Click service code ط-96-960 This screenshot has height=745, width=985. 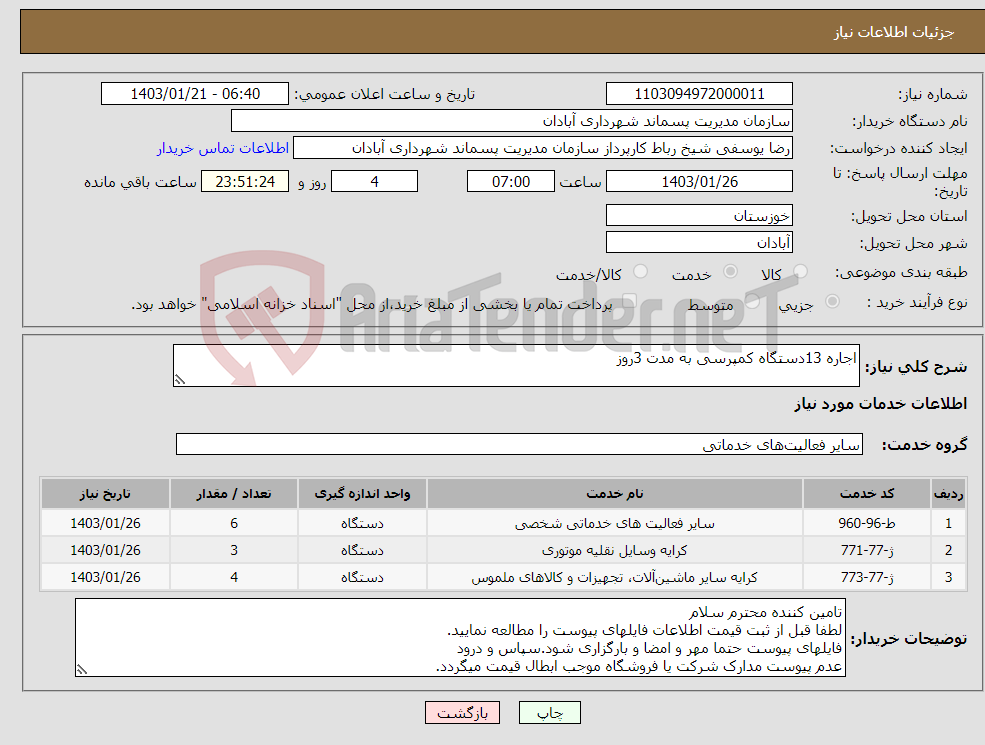[867, 523]
